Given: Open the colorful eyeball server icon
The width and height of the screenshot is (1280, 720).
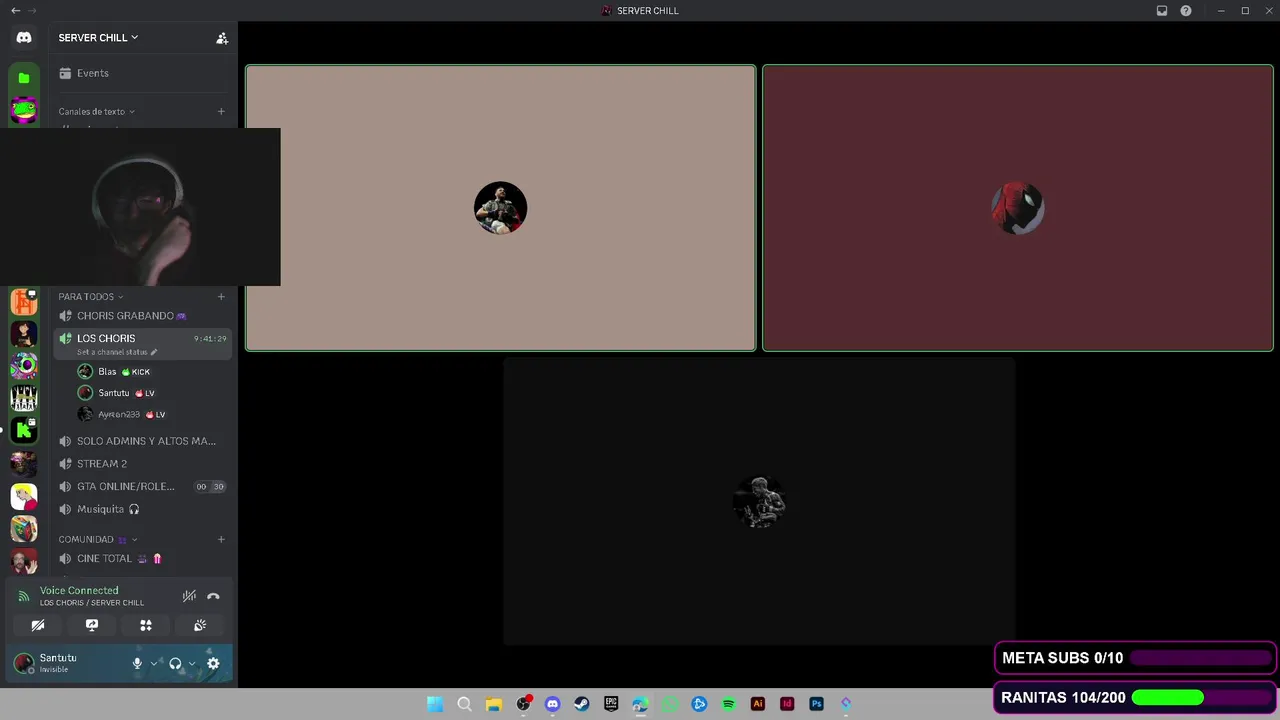Looking at the screenshot, I should tap(24, 366).
